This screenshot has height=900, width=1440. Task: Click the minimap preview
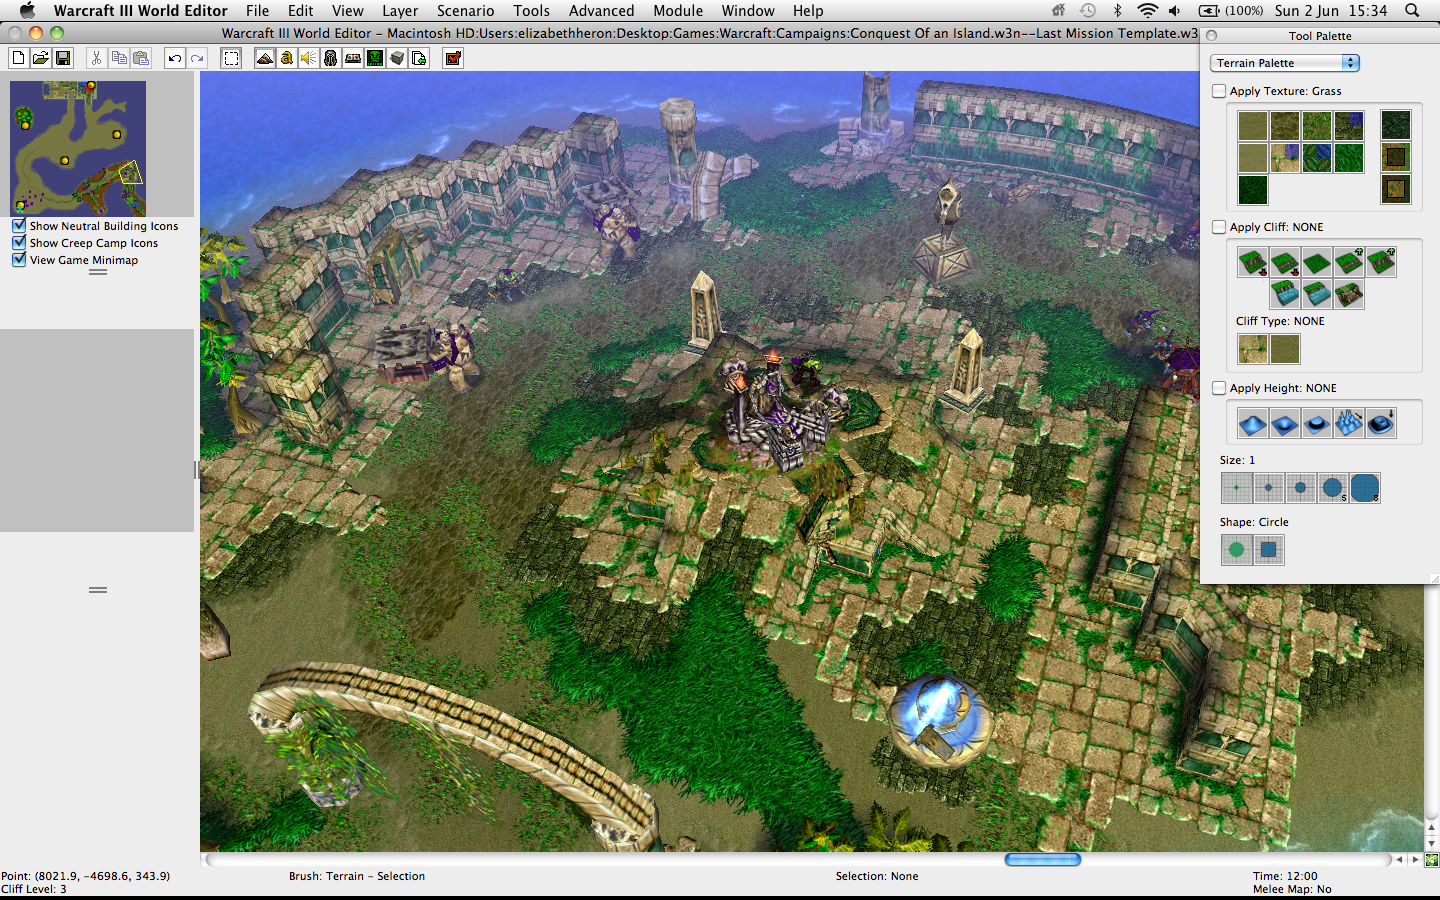point(78,148)
